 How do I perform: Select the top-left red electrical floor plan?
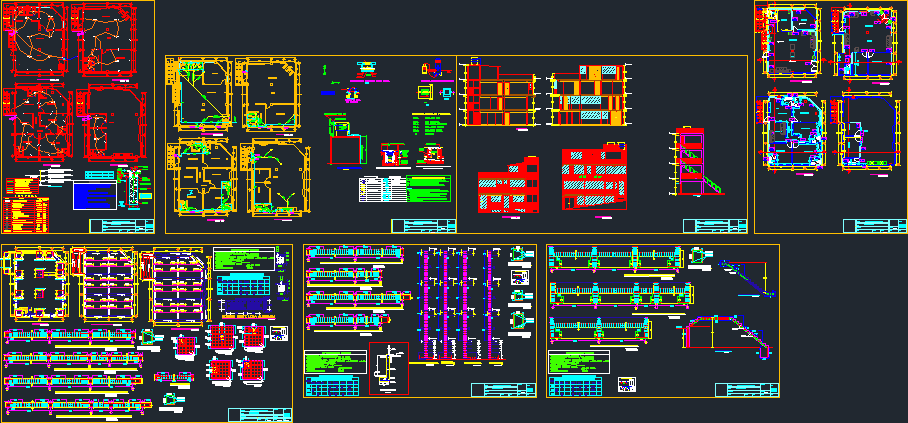(x=38, y=40)
